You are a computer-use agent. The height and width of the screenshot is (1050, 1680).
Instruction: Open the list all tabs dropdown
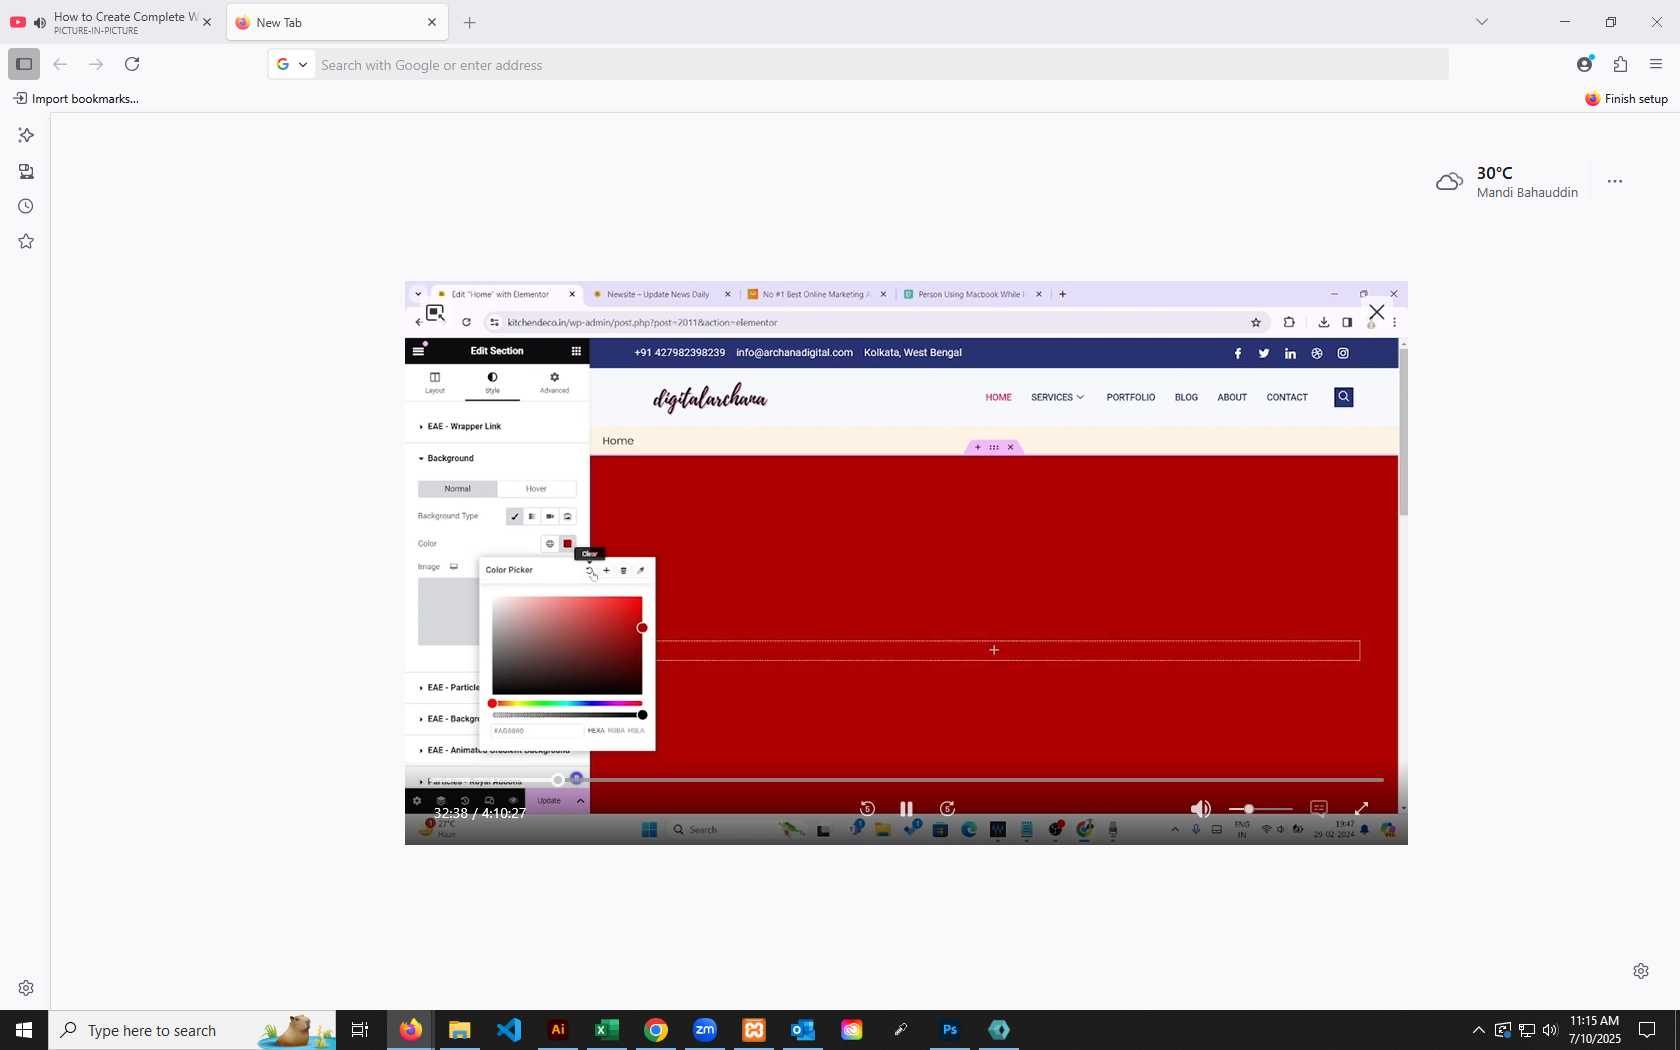tap(1482, 22)
